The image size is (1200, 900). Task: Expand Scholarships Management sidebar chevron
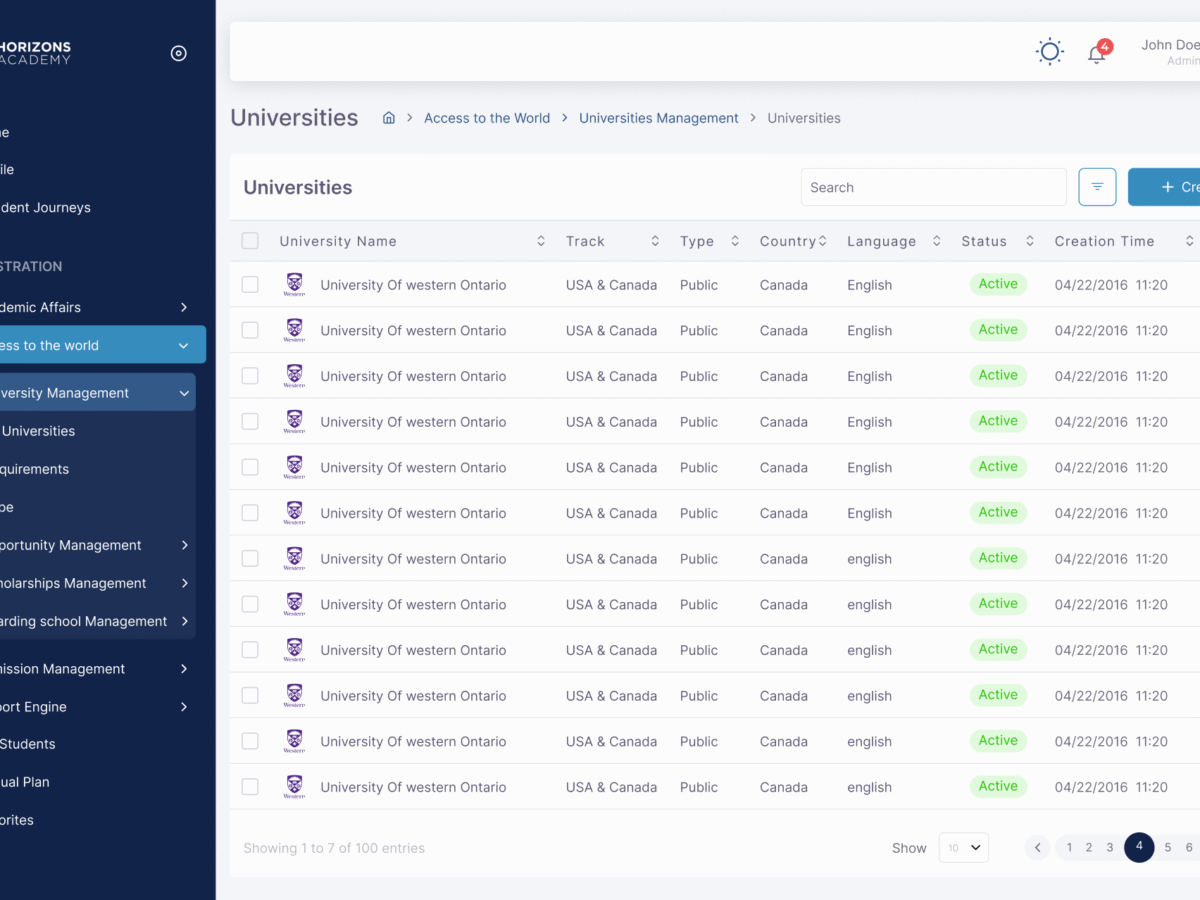[185, 583]
